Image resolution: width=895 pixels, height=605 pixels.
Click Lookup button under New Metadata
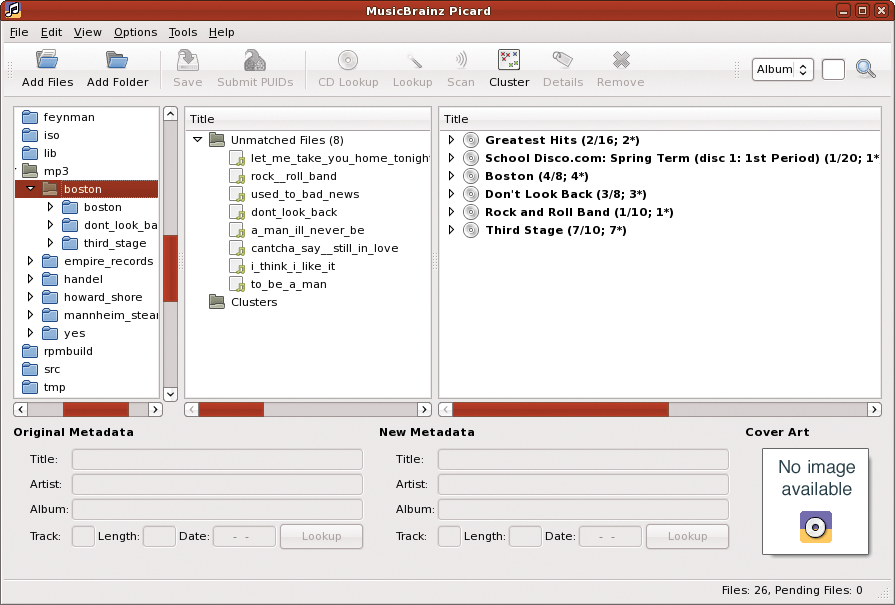point(687,537)
